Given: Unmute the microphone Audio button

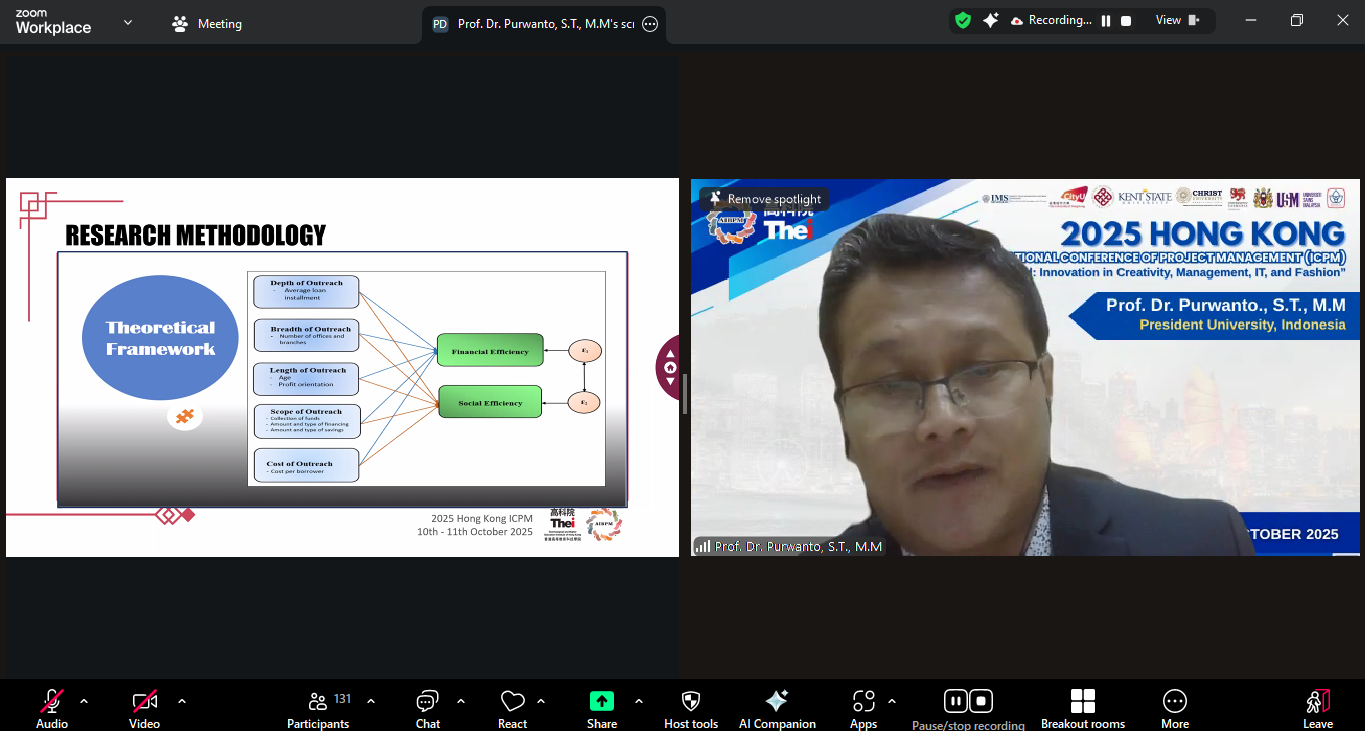Looking at the screenshot, I should [52, 702].
